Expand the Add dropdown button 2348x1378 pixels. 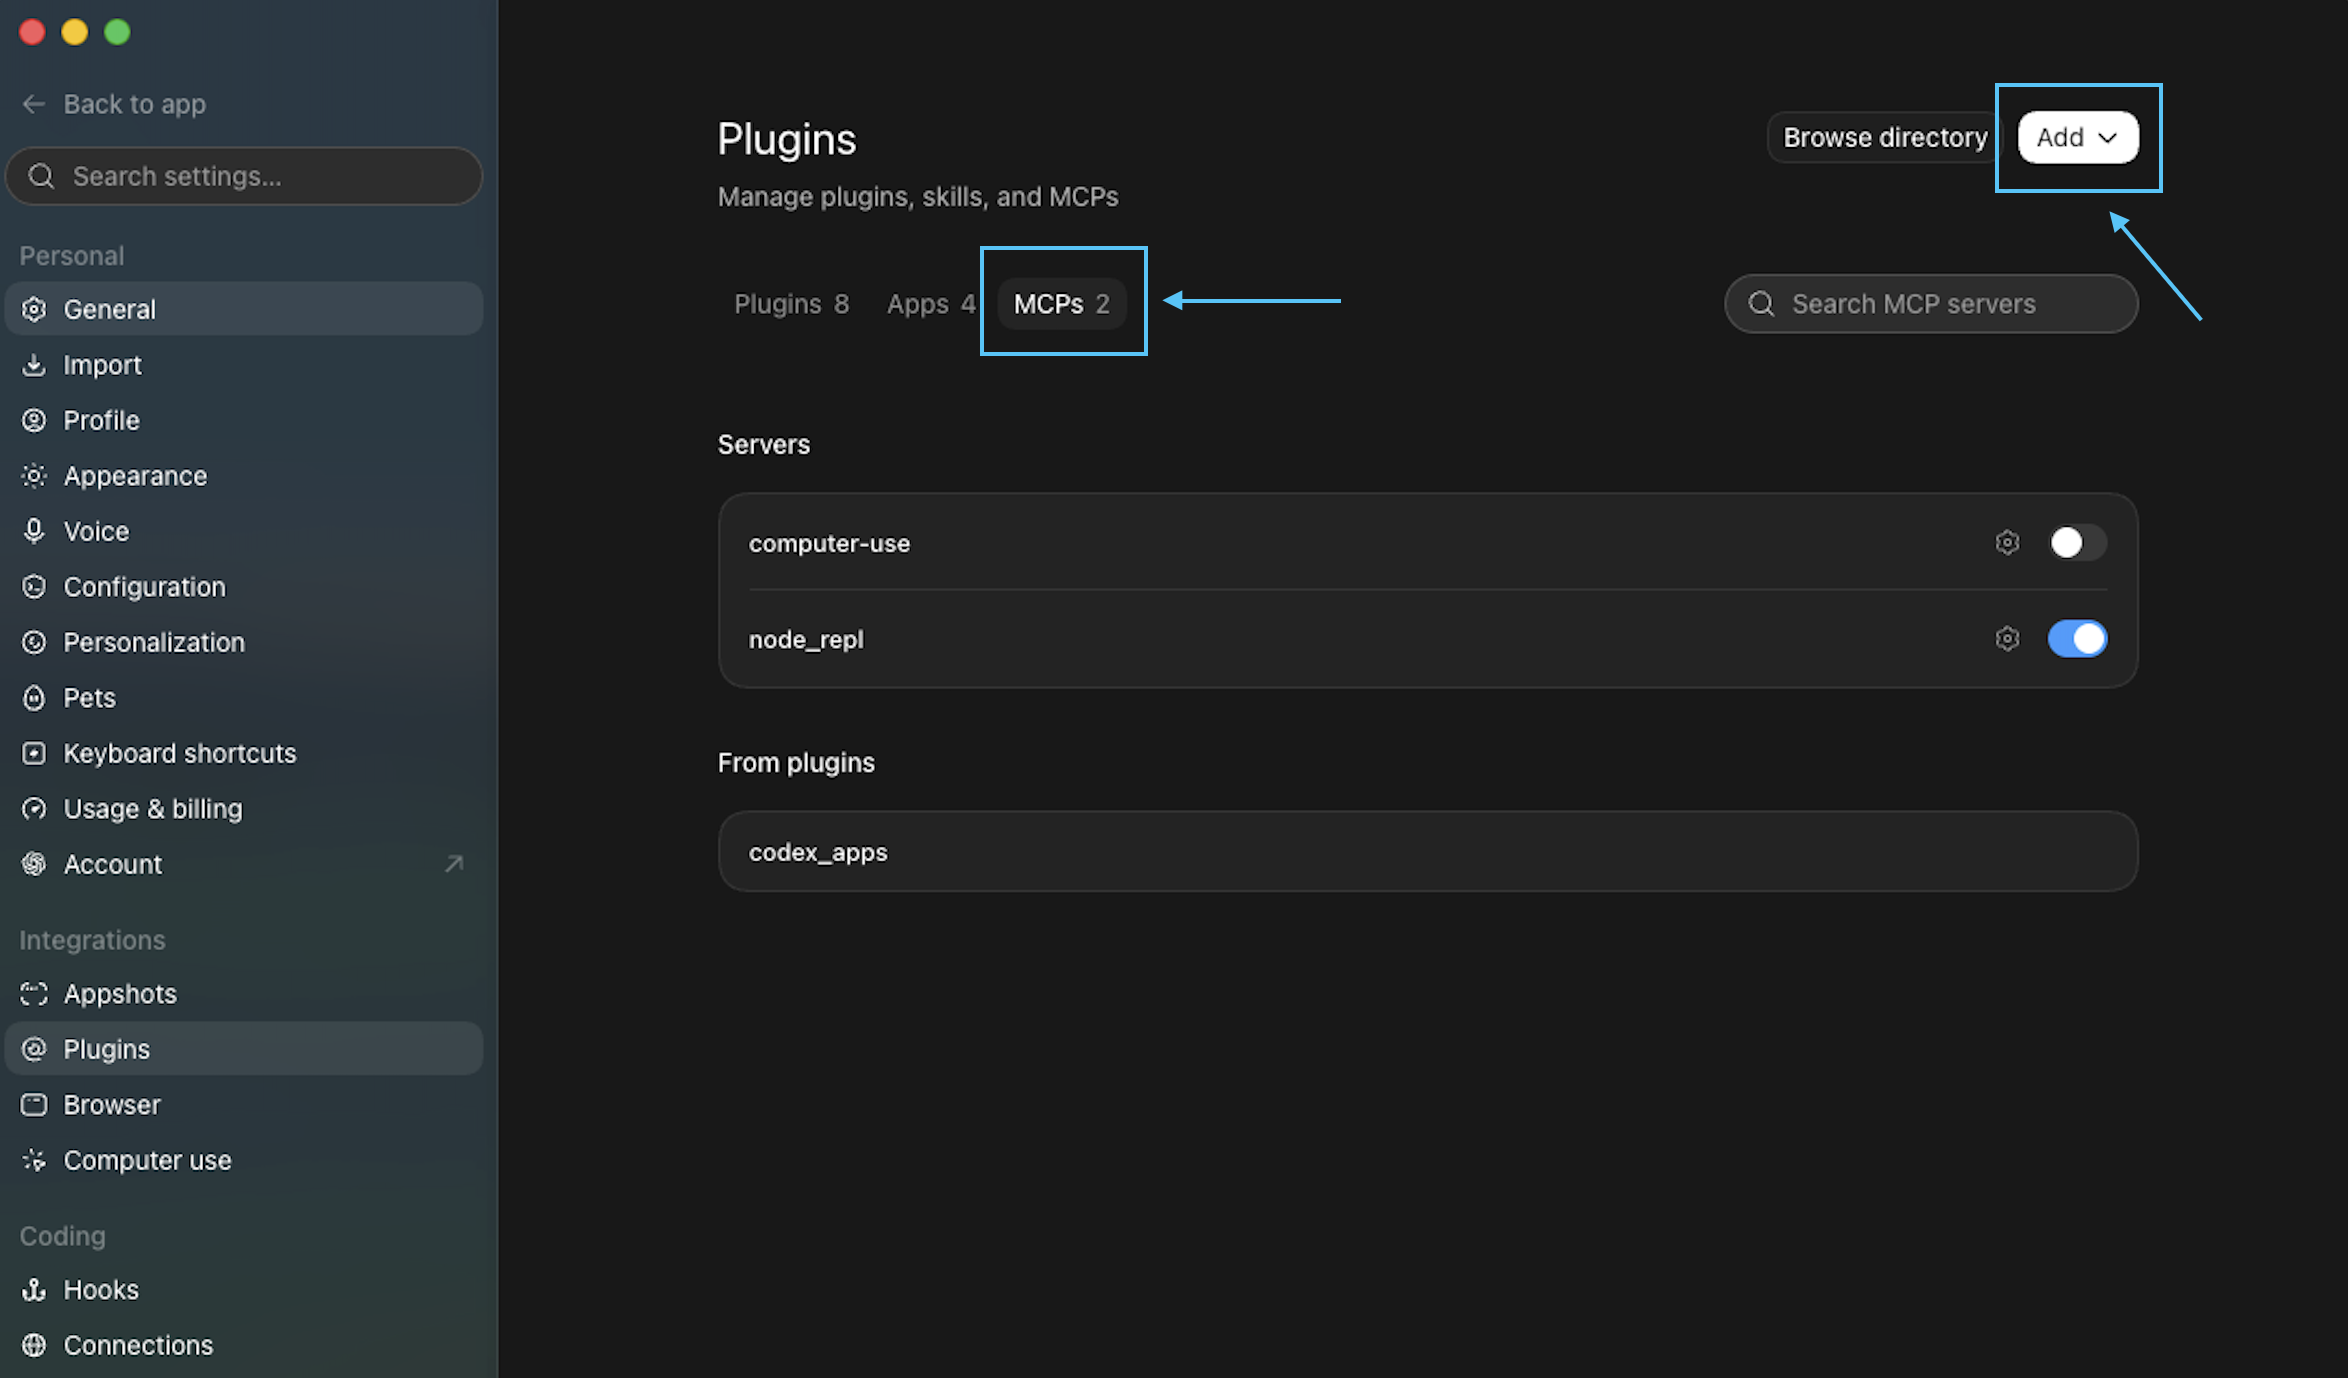click(x=2078, y=137)
